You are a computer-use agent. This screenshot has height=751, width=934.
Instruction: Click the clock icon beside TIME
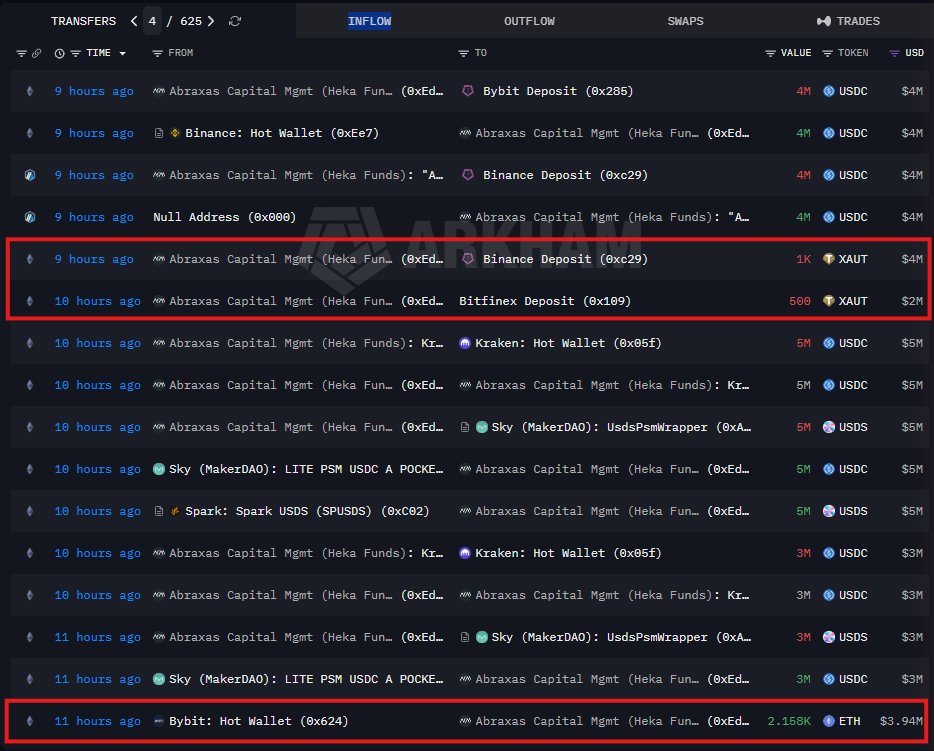click(60, 53)
